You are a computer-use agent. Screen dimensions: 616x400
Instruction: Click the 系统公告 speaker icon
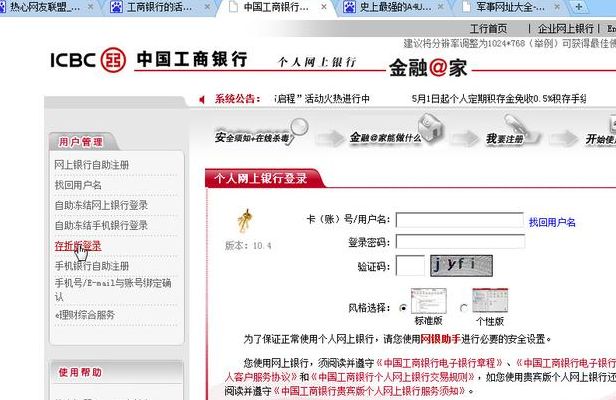pyautogui.click(x=202, y=99)
